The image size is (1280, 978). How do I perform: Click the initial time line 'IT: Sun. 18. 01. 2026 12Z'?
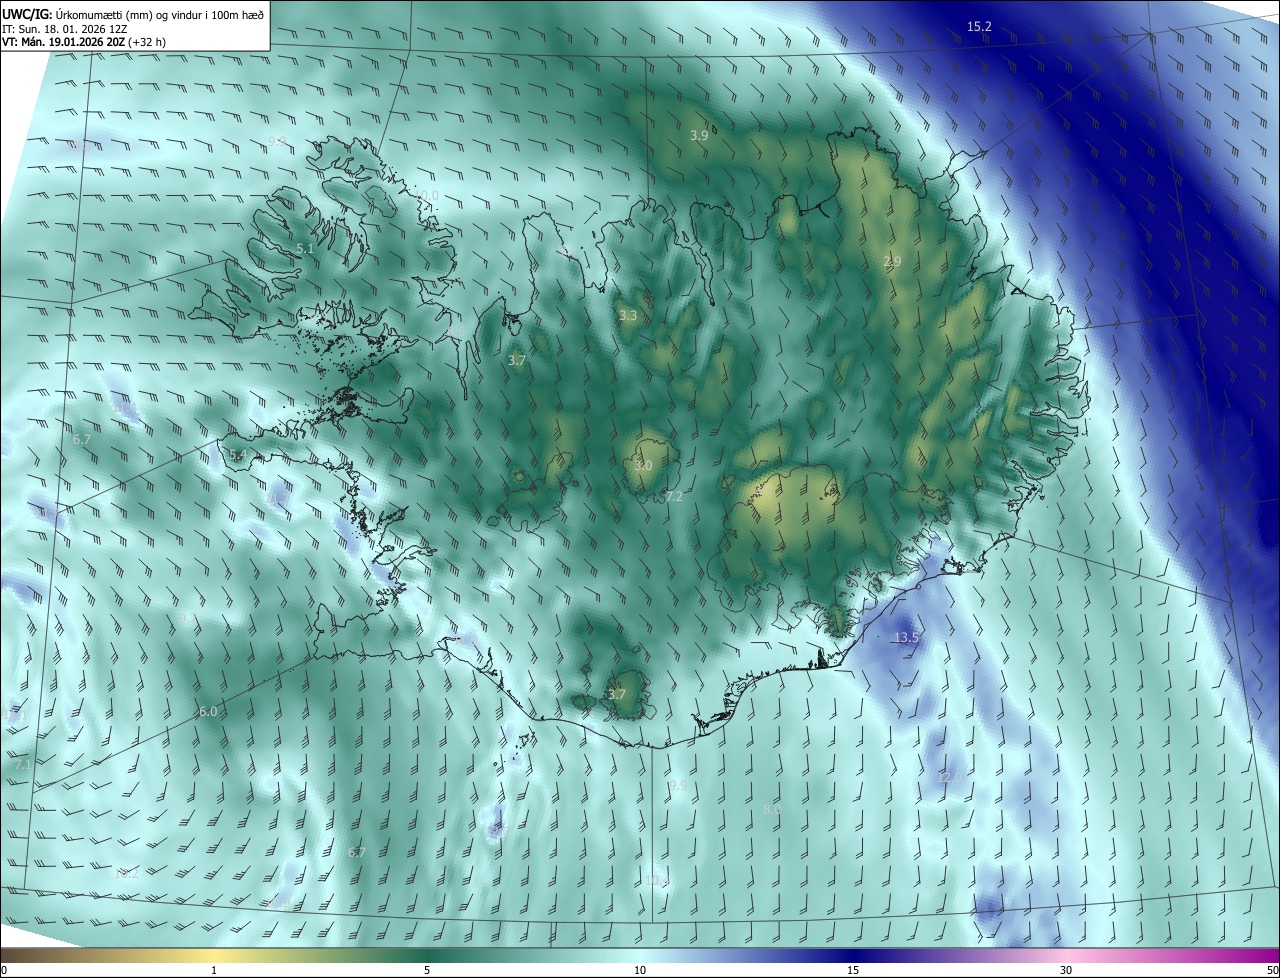[x=65, y=29]
